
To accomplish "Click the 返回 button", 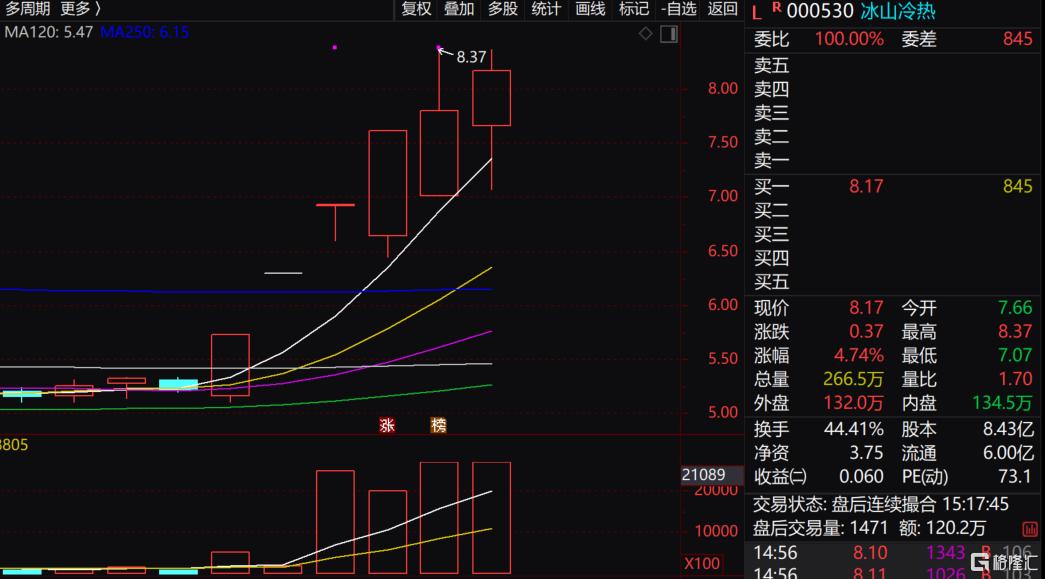I will 722,9.
